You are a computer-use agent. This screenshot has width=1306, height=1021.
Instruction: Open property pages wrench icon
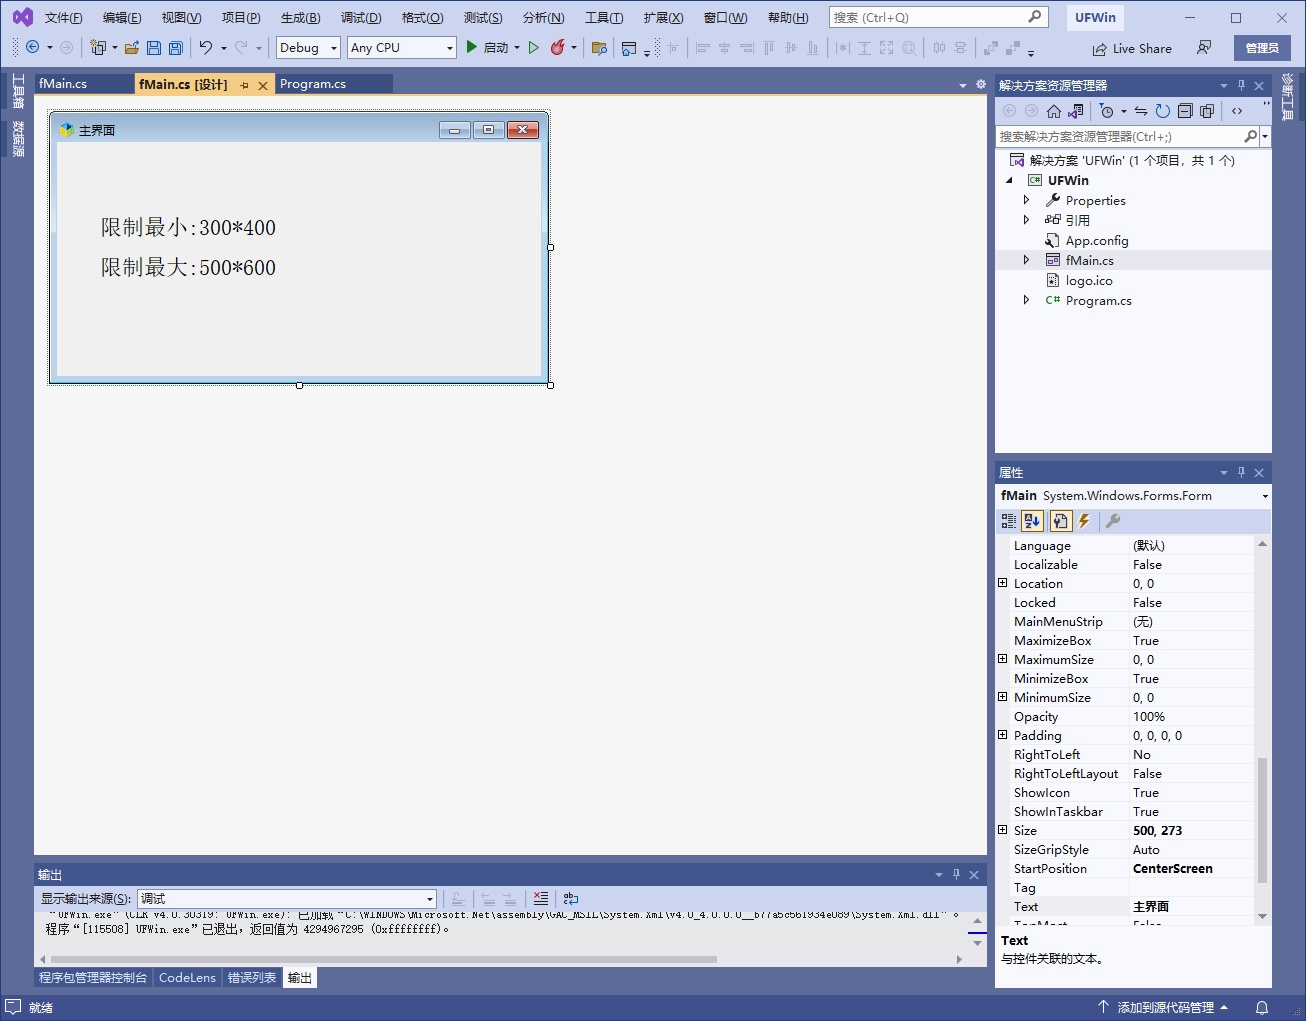[1113, 521]
